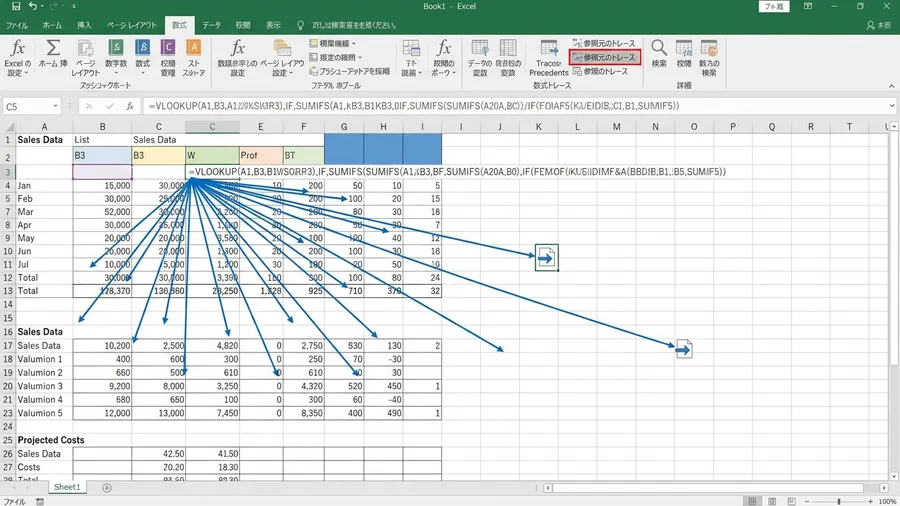
Task: Click the zoom-in plus on zoom slider
Action: point(870,501)
